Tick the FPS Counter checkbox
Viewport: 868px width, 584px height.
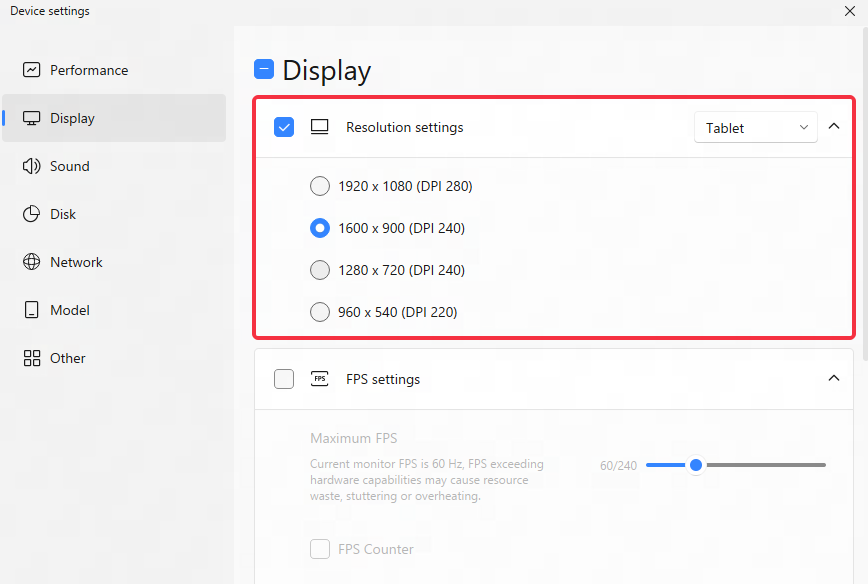click(x=320, y=549)
